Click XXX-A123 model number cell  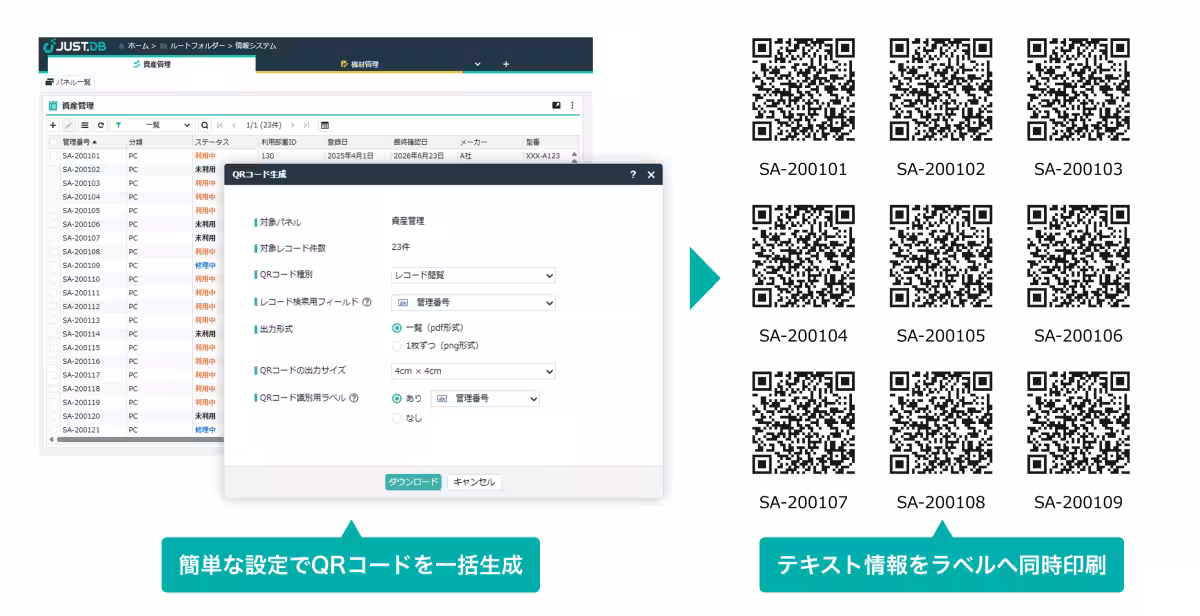[544, 156]
